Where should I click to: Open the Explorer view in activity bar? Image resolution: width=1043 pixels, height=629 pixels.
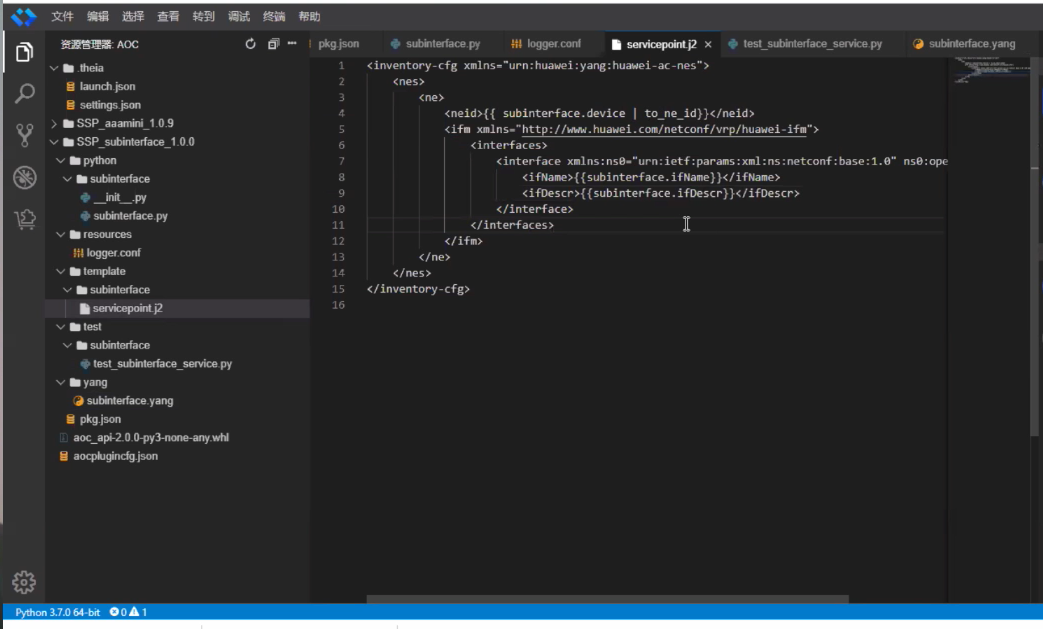tap(24, 52)
